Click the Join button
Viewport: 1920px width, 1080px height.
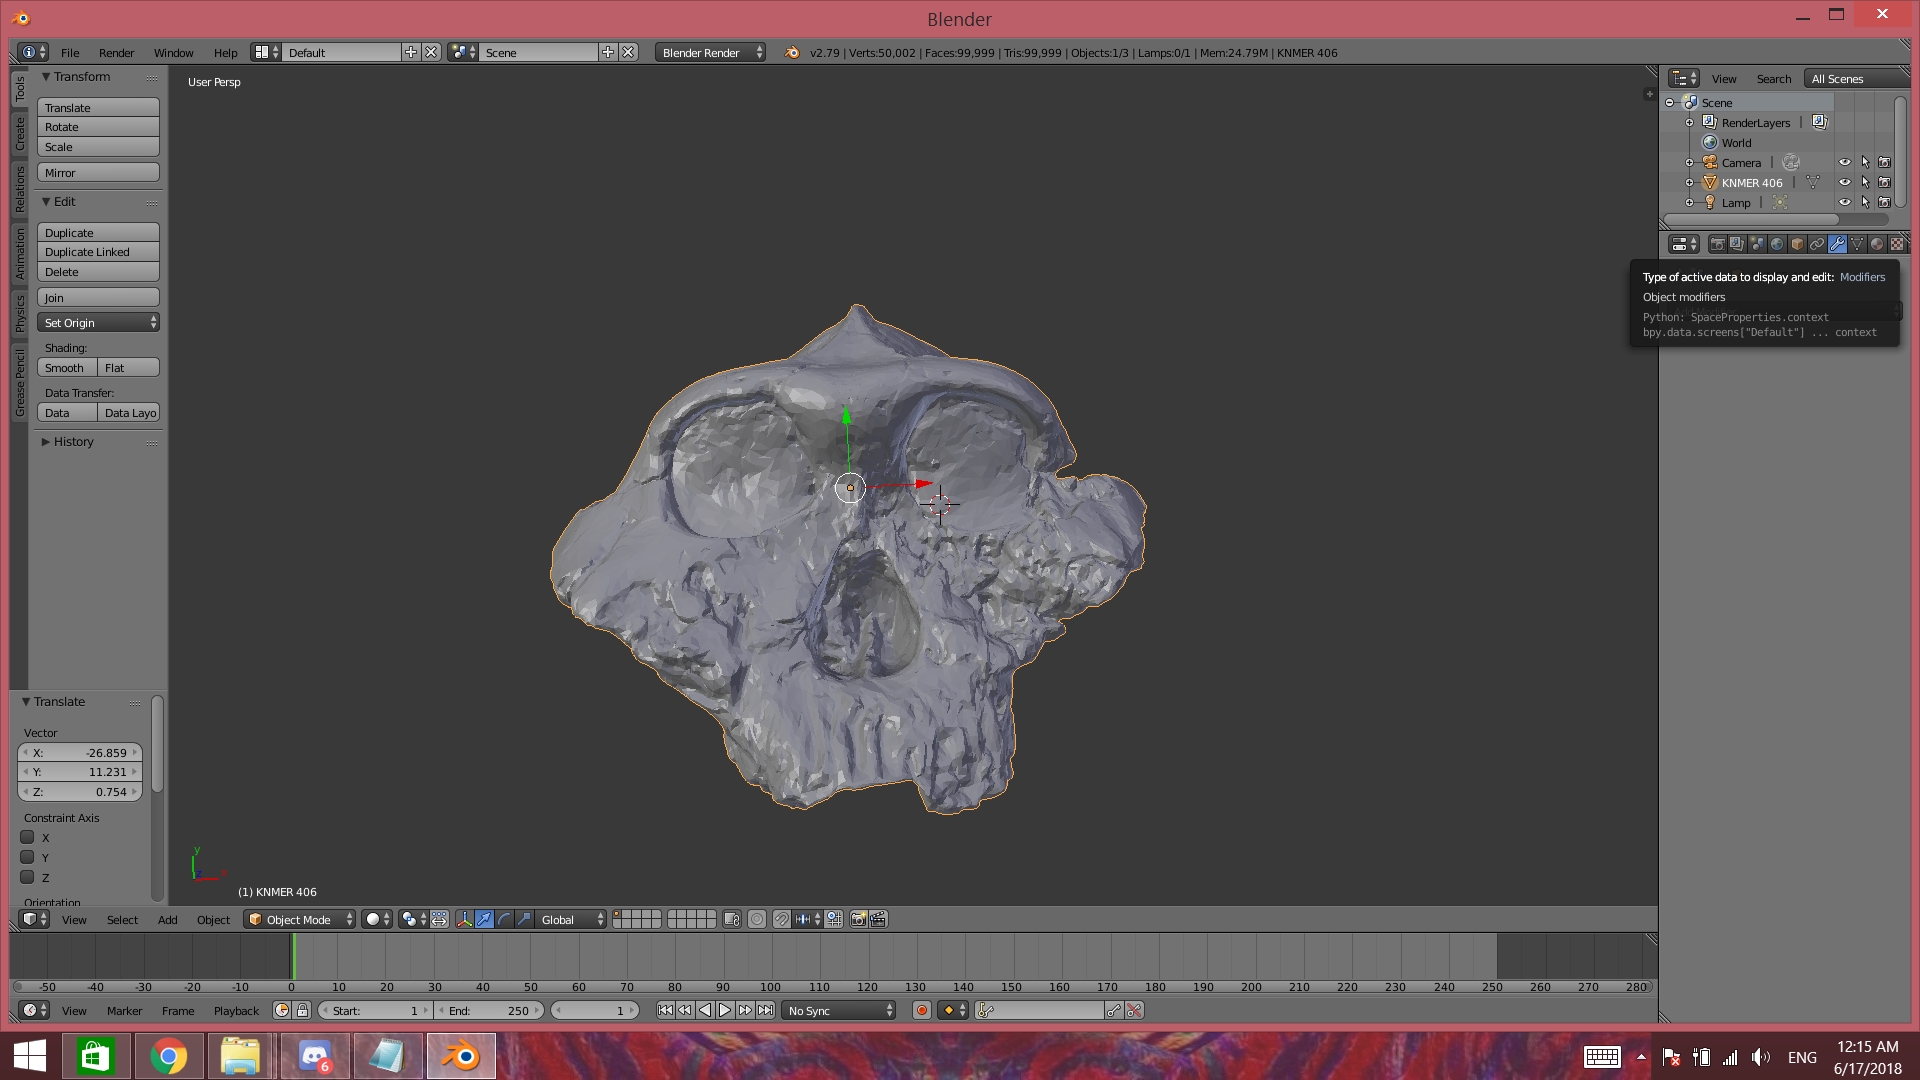tap(98, 297)
